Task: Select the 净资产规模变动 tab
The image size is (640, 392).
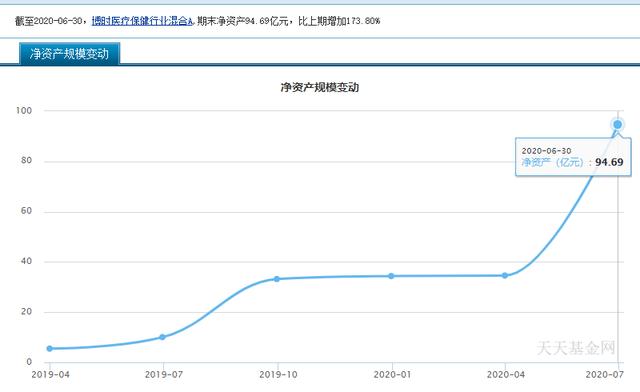Action: click(69, 53)
